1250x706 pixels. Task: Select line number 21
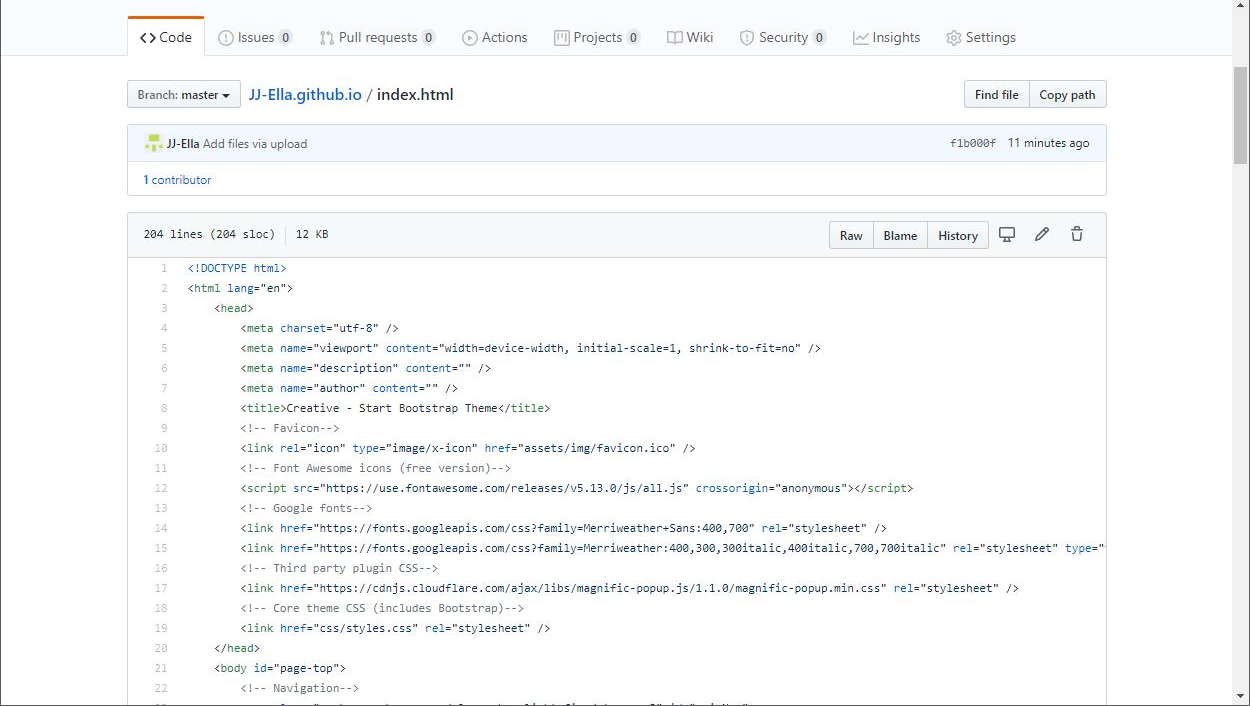pyautogui.click(x=161, y=668)
